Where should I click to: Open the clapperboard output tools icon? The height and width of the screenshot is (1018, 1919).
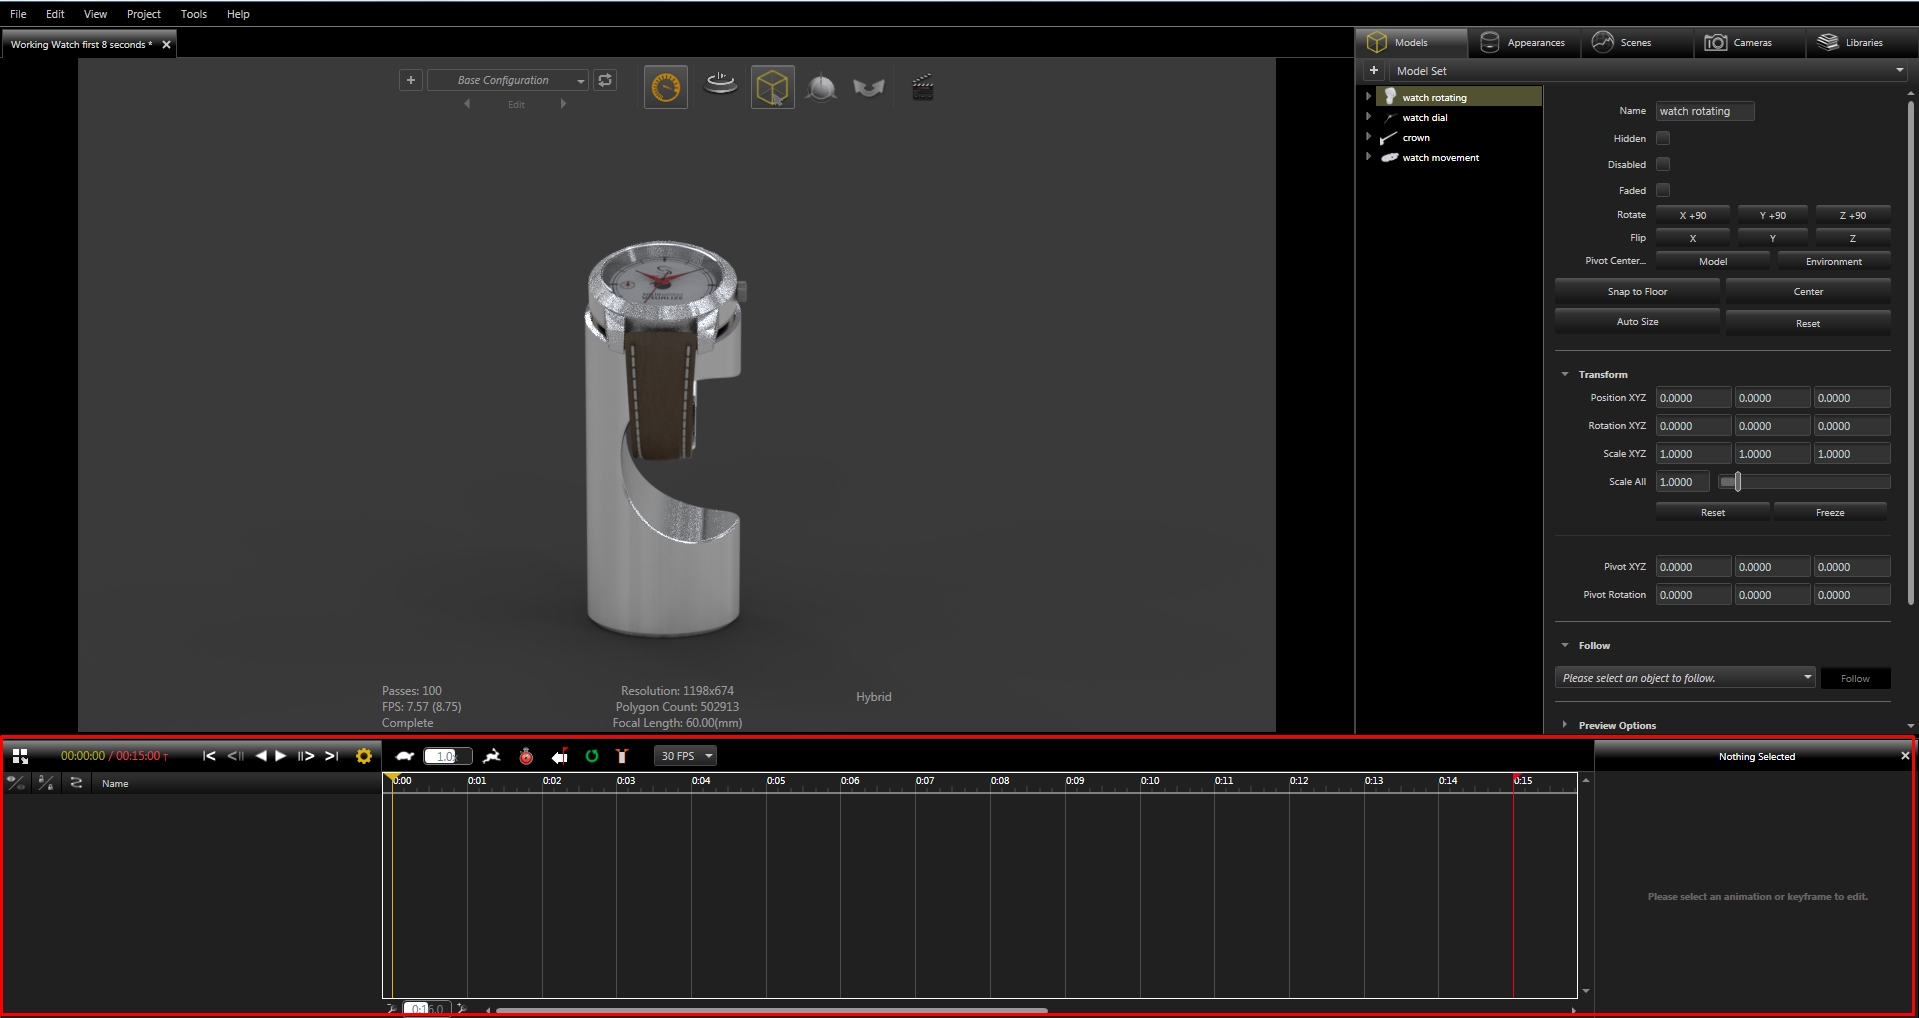922,88
